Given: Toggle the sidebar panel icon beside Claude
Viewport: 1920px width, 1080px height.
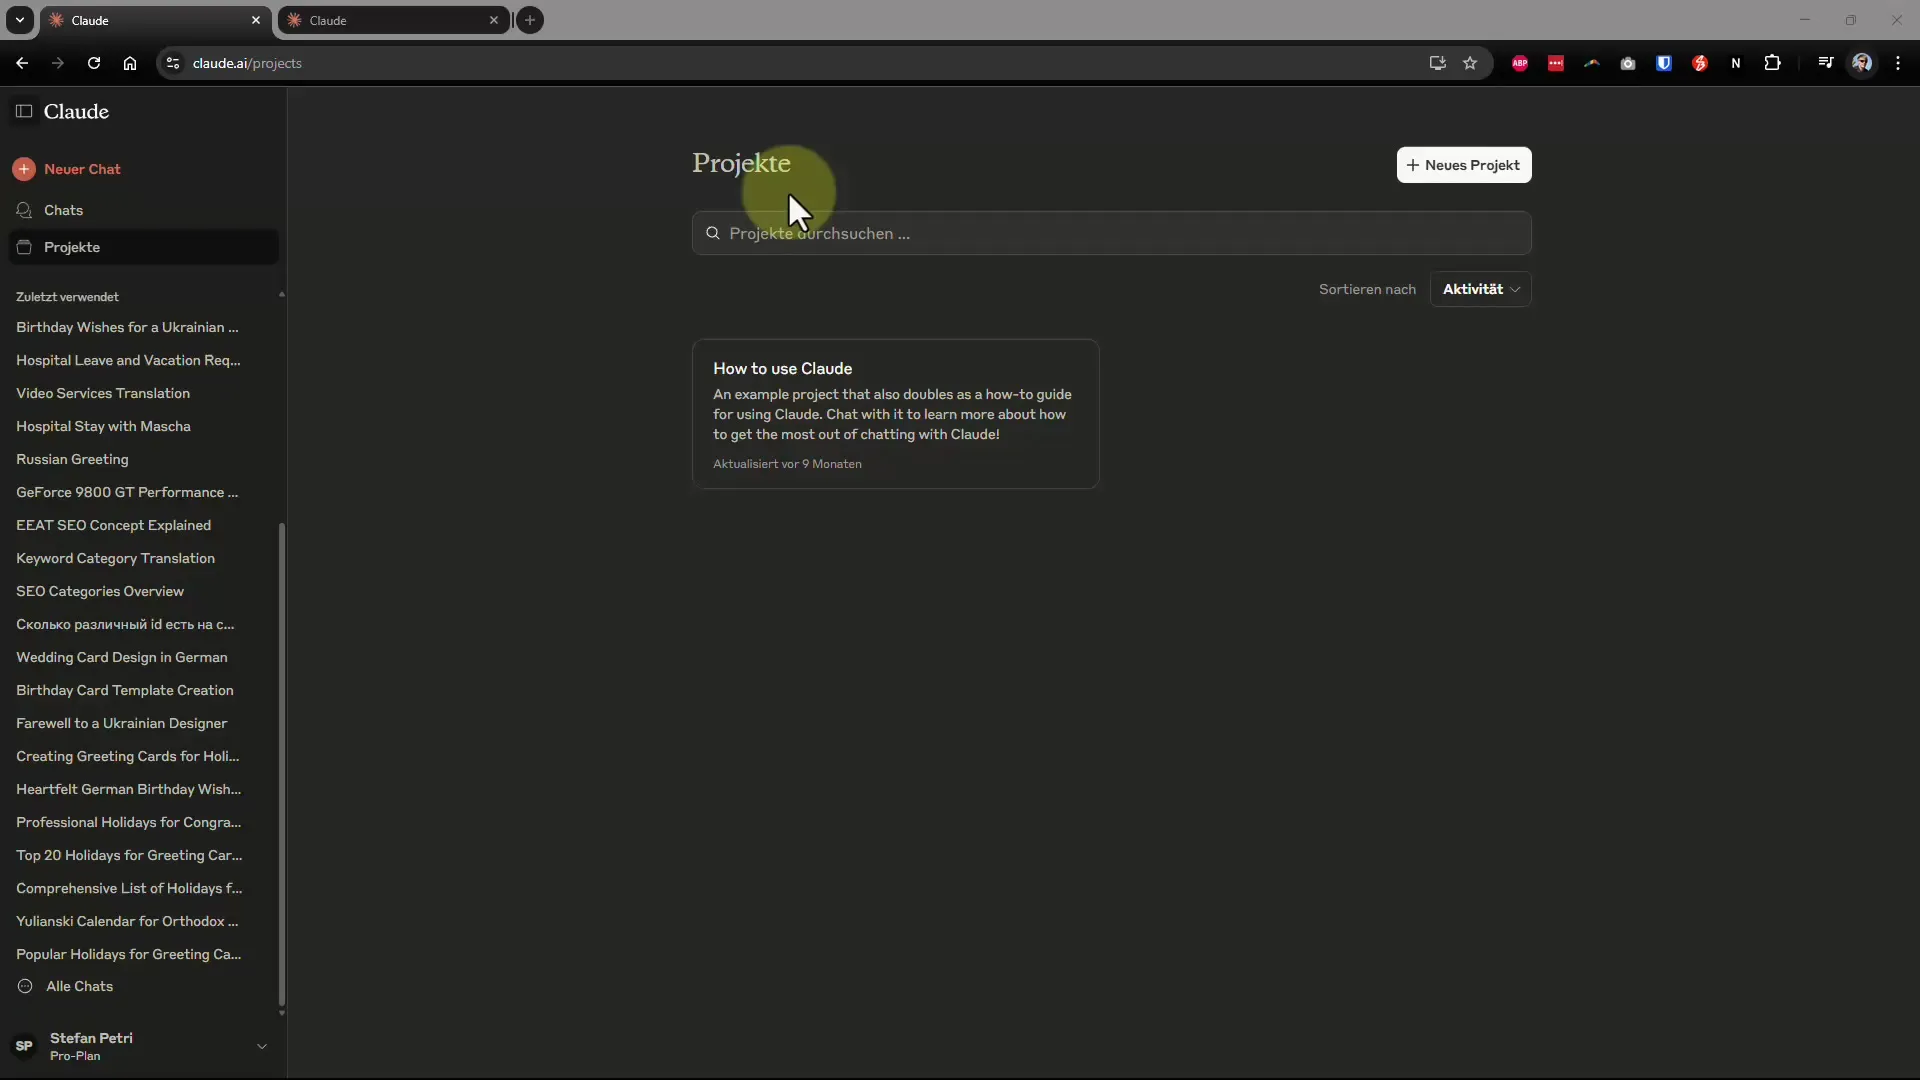Looking at the screenshot, I should [24, 111].
